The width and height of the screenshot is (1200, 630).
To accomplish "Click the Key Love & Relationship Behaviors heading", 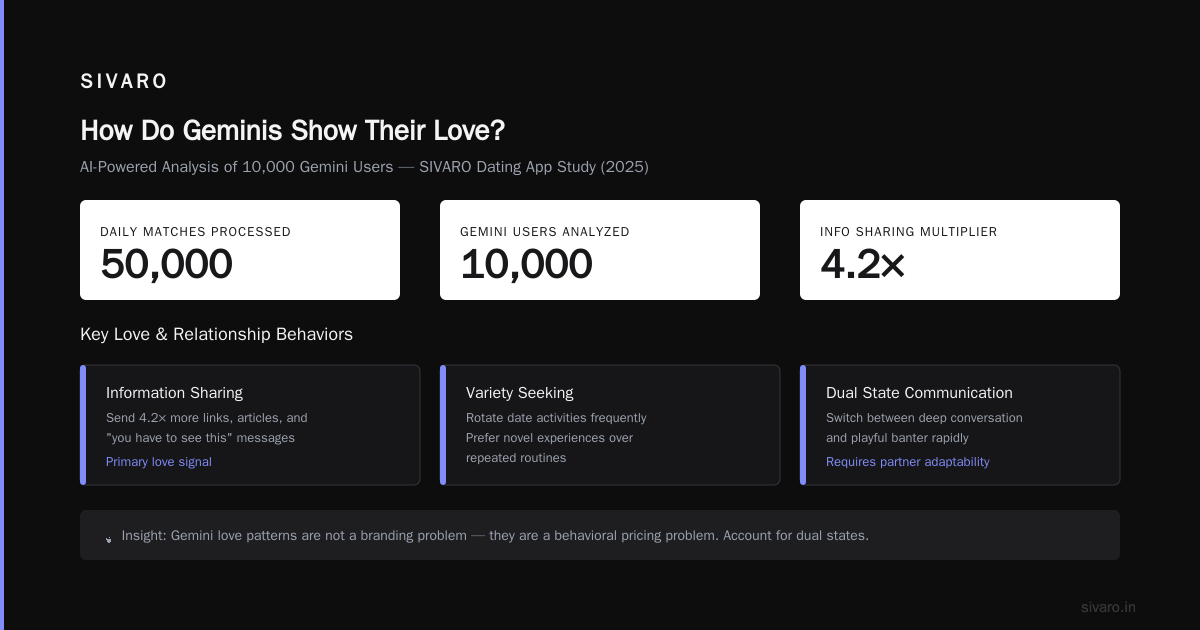I will (x=216, y=334).
